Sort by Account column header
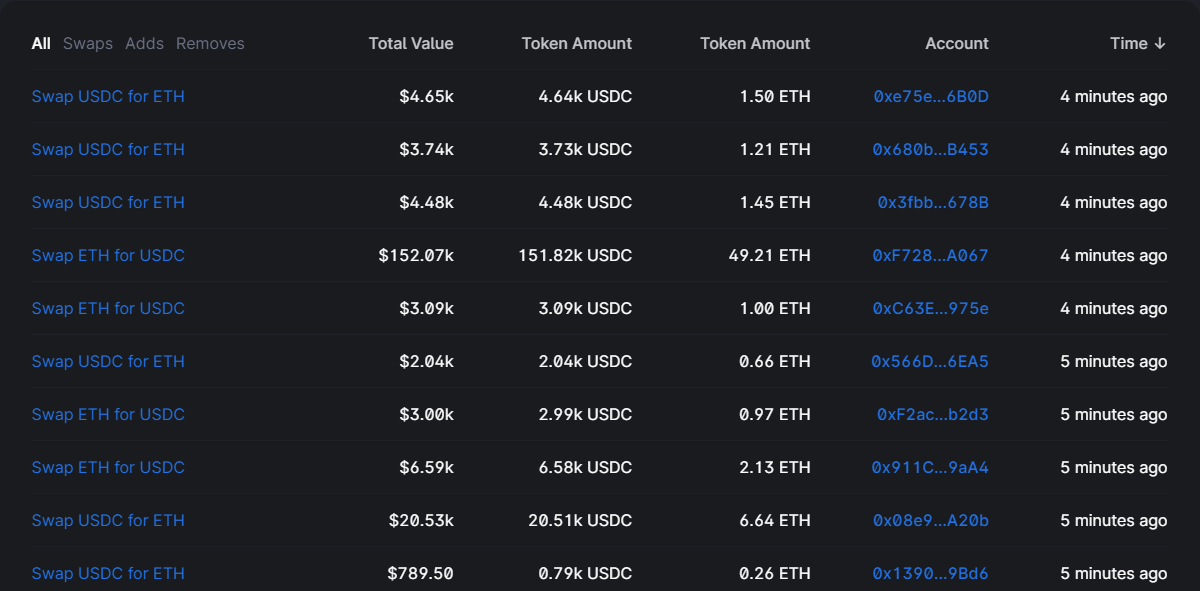Viewport: 1200px width, 591px height. click(957, 43)
